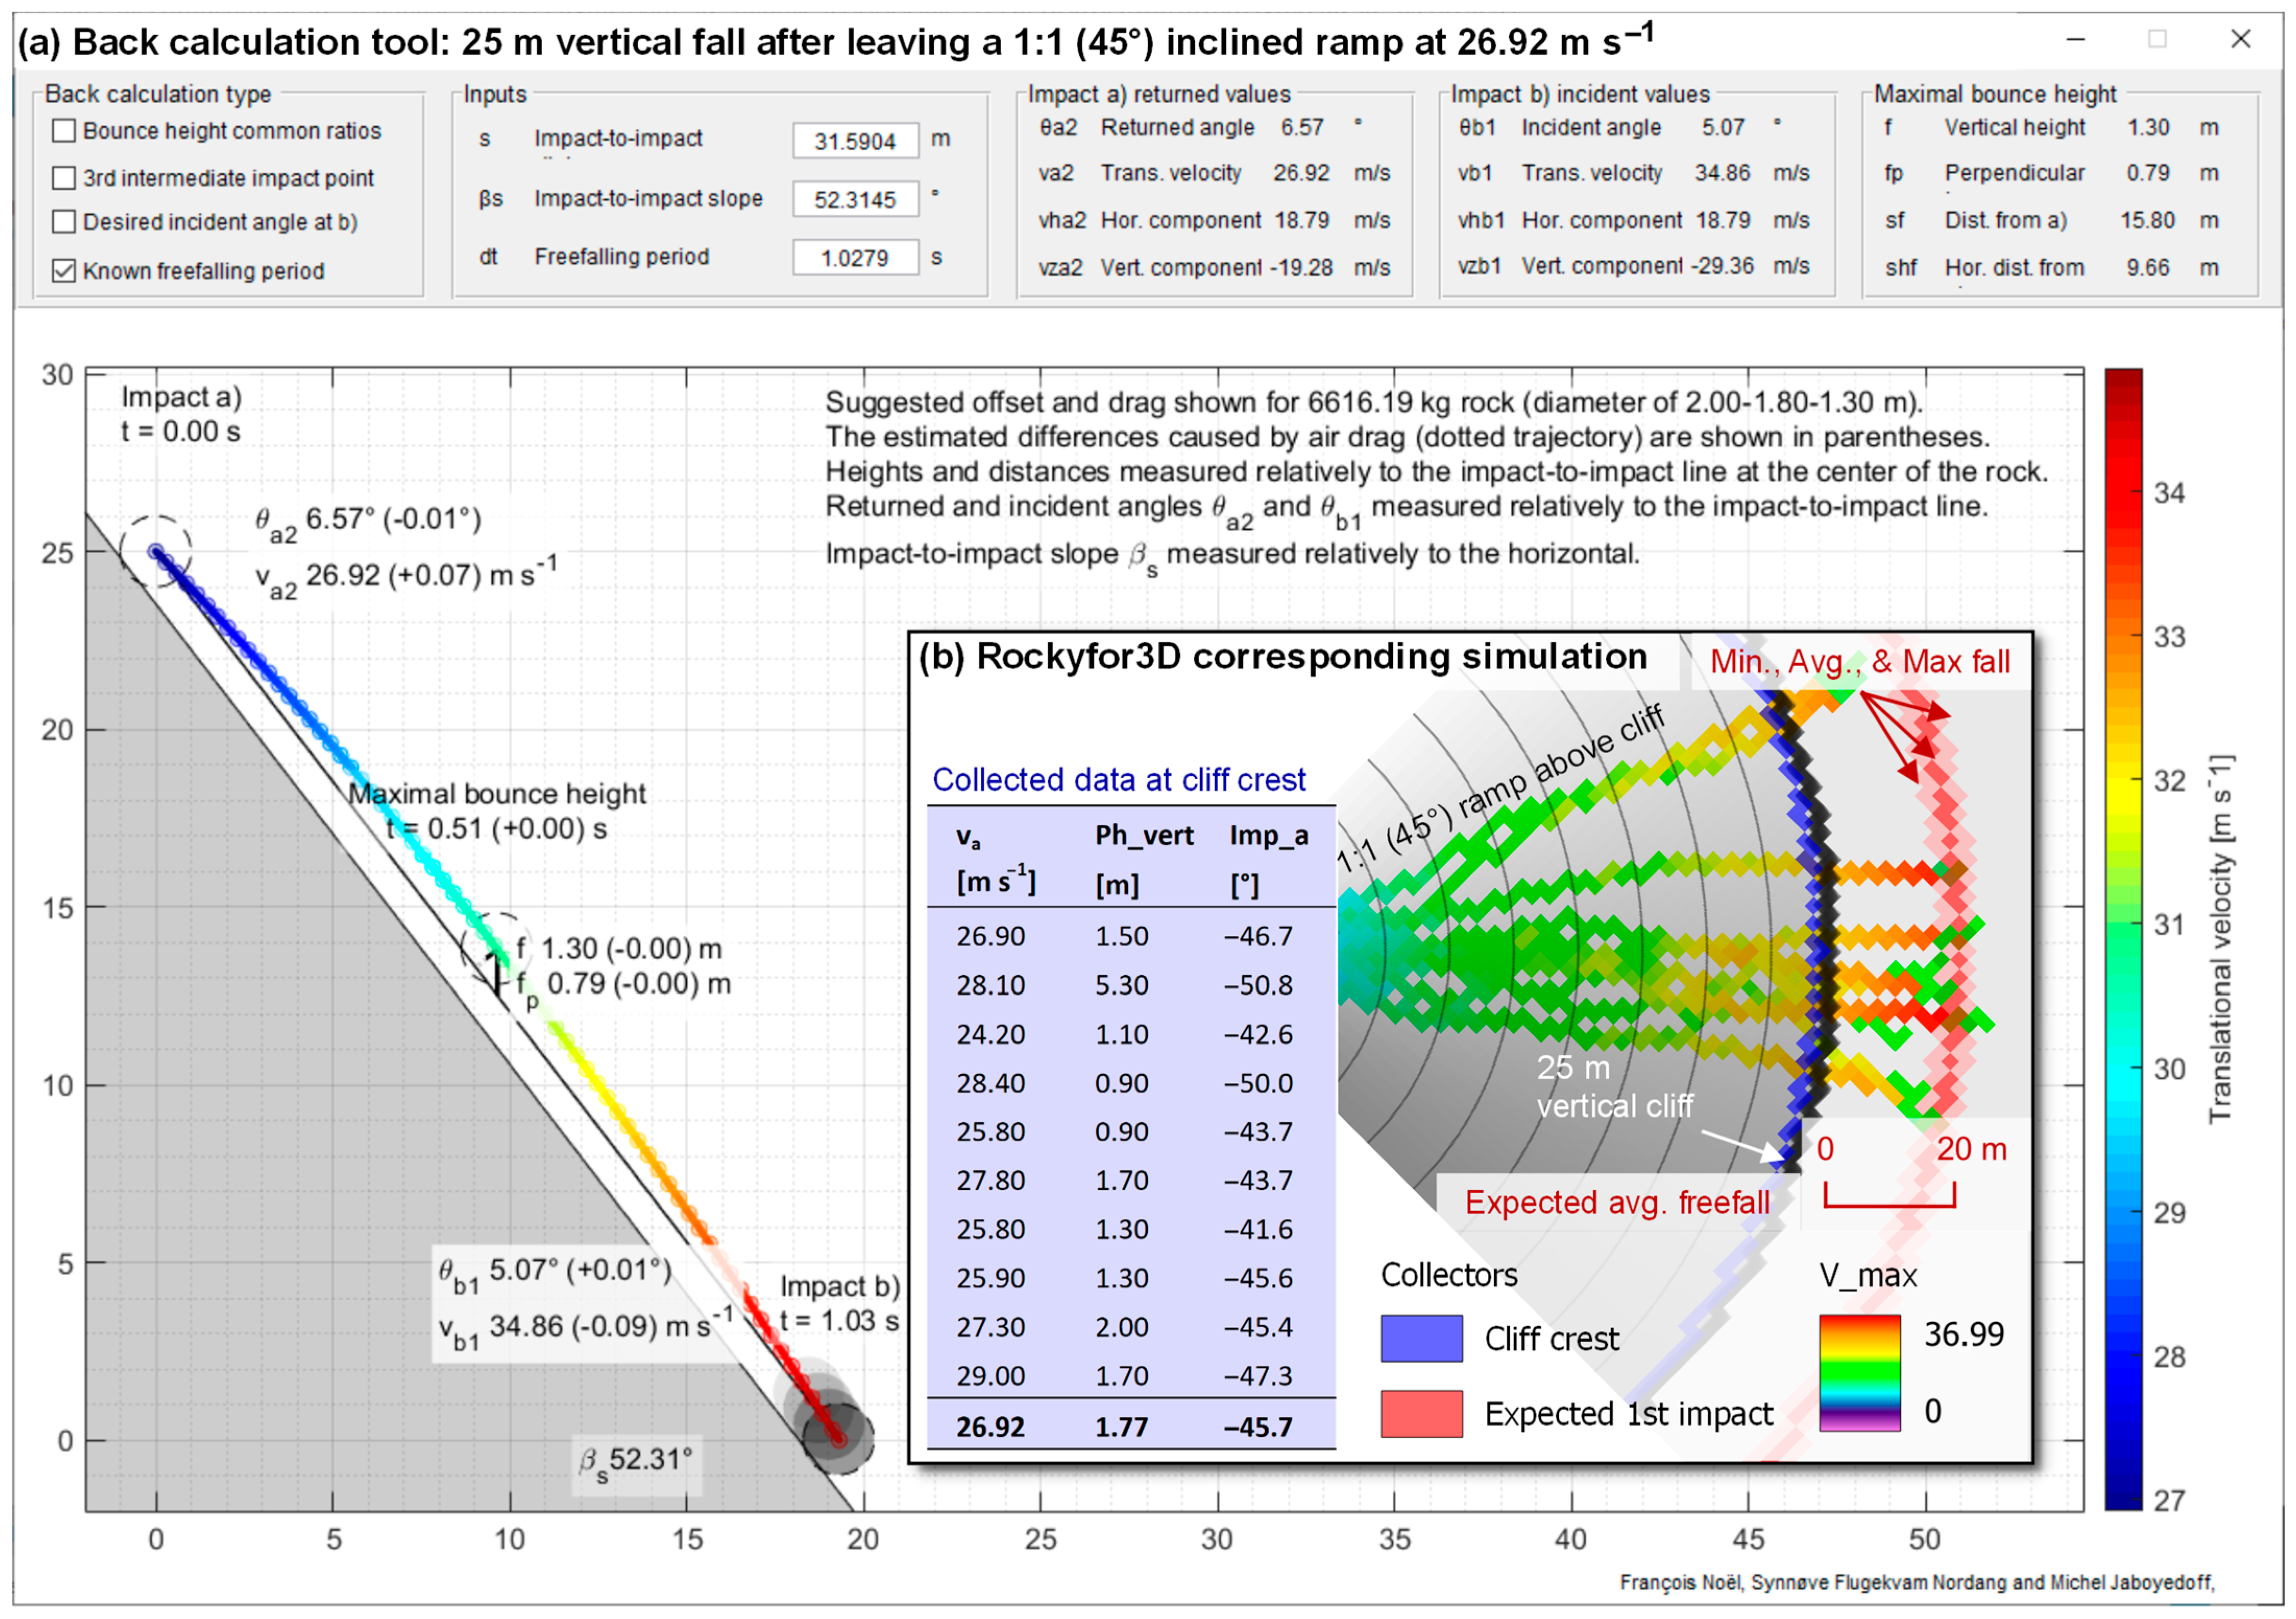Viewport: 2296px width, 1619px height.
Task: Click the Impact-to-impact slope input field
Action: tap(855, 199)
